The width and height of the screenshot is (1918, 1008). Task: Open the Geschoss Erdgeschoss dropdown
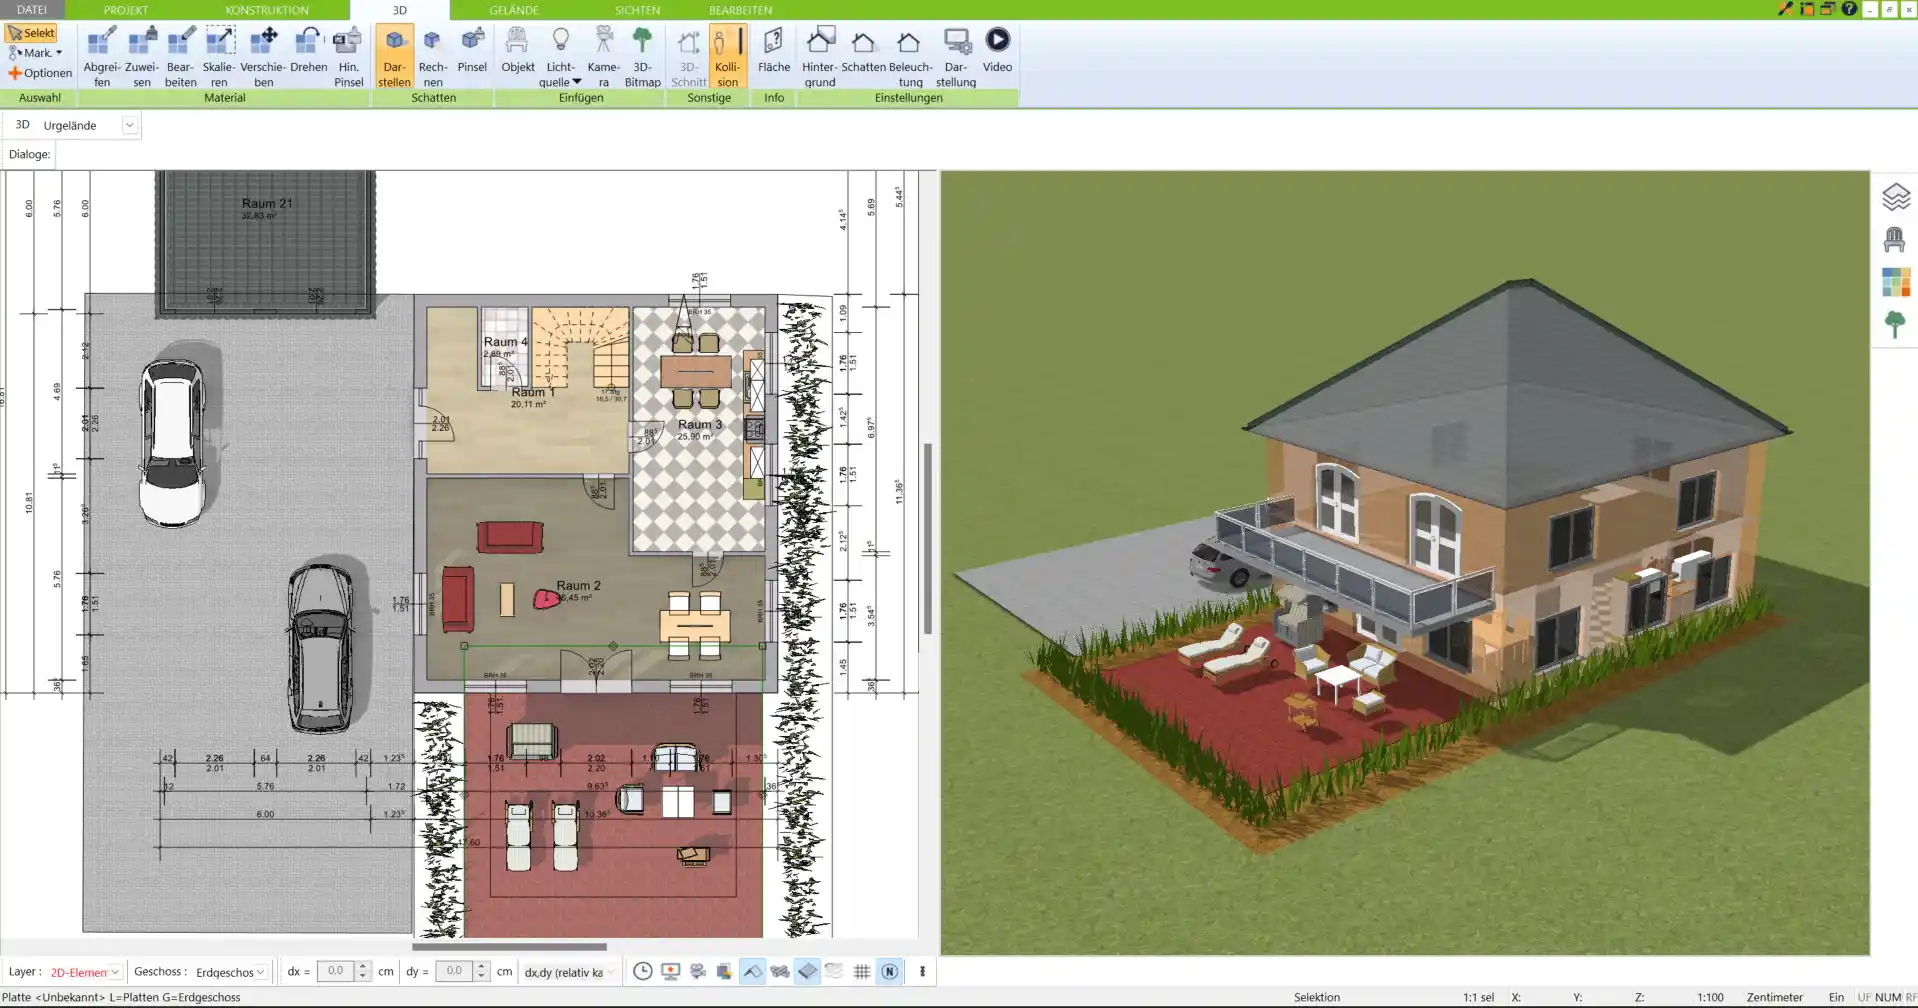(x=231, y=972)
